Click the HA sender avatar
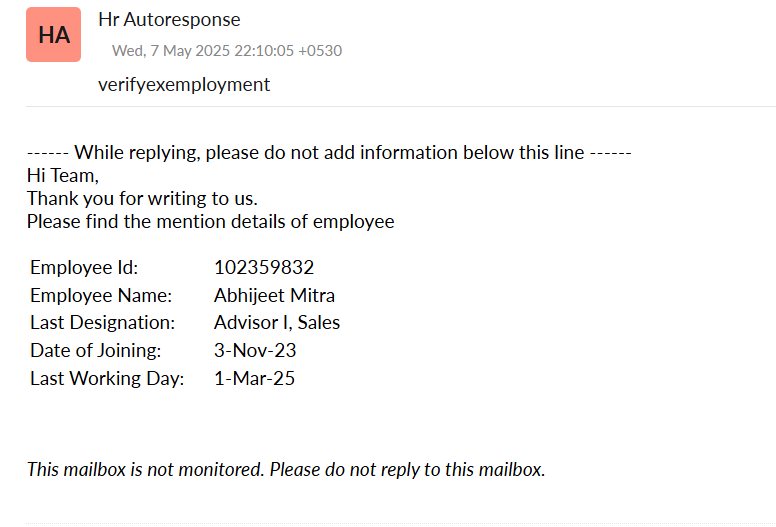Screen dimensions: 776x527 point(53,35)
